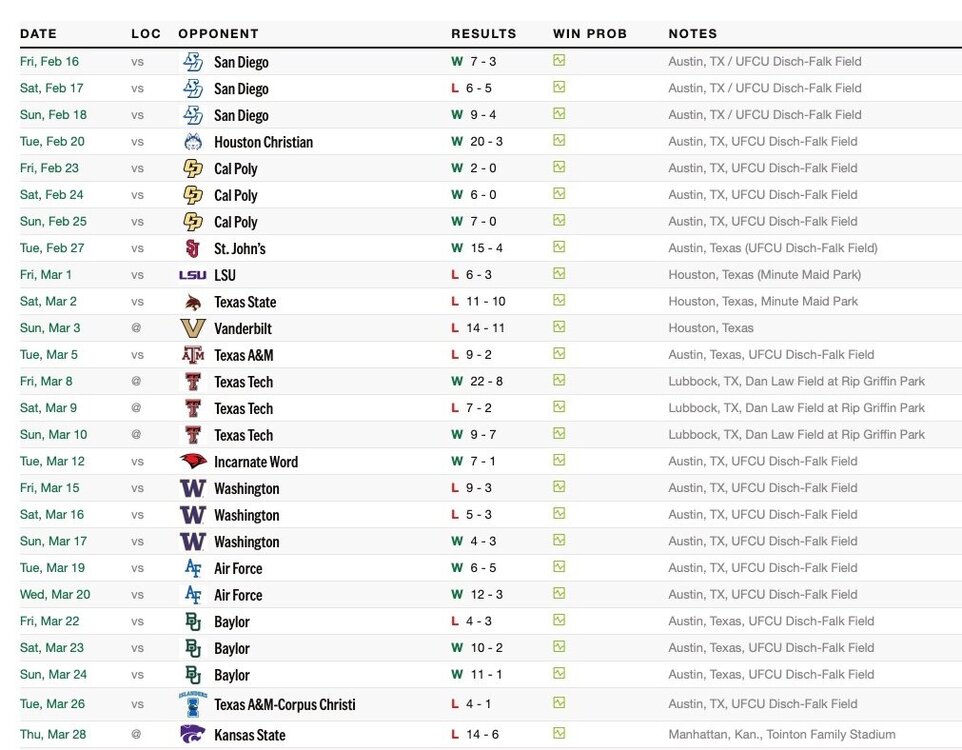962x750 pixels.
Task: Click the Incarnate Word cardinal logo
Action: 193,461
